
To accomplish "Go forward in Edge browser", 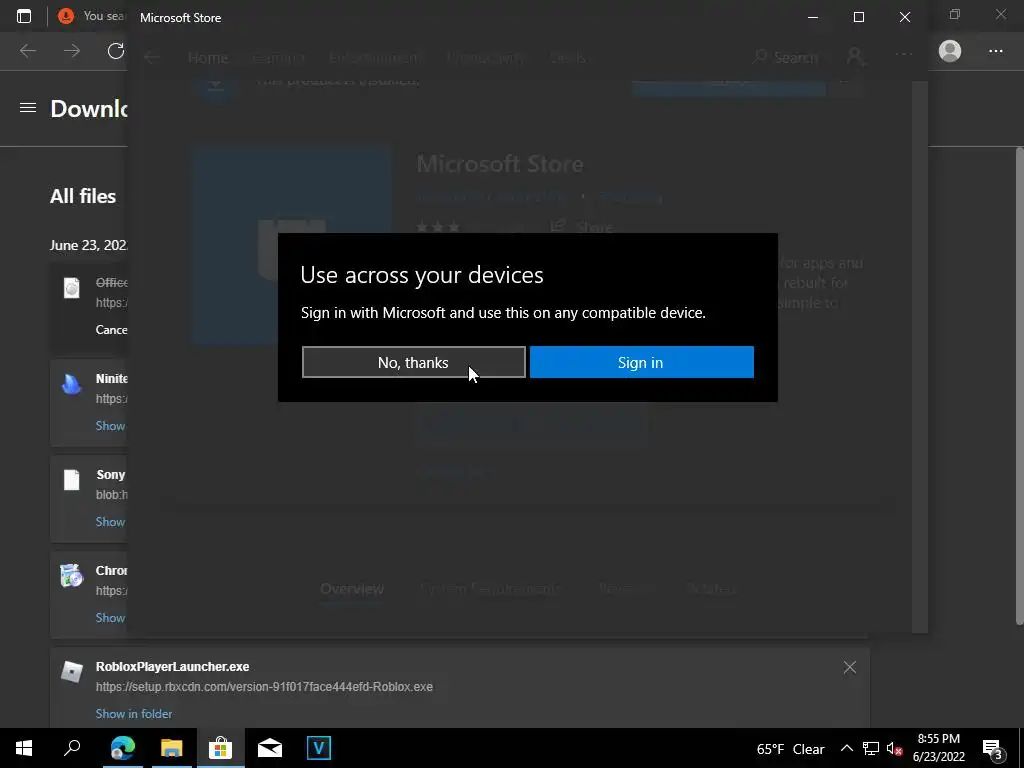I will coord(72,51).
